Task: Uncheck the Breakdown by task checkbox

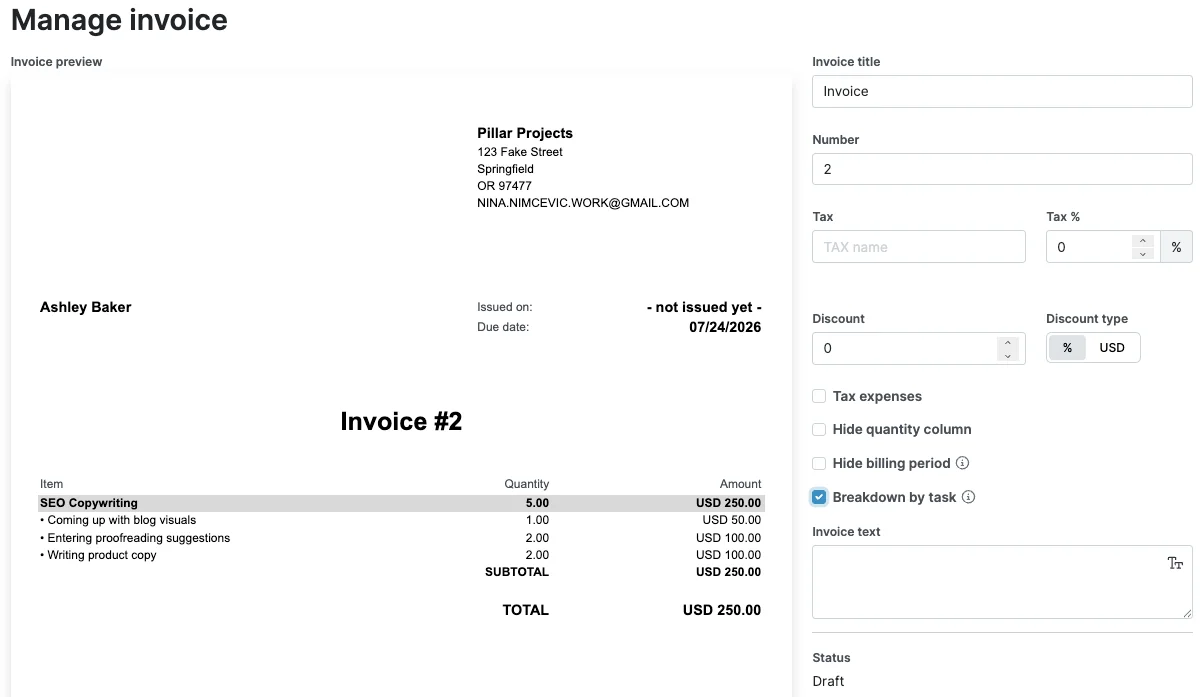Action: (819, 497)
